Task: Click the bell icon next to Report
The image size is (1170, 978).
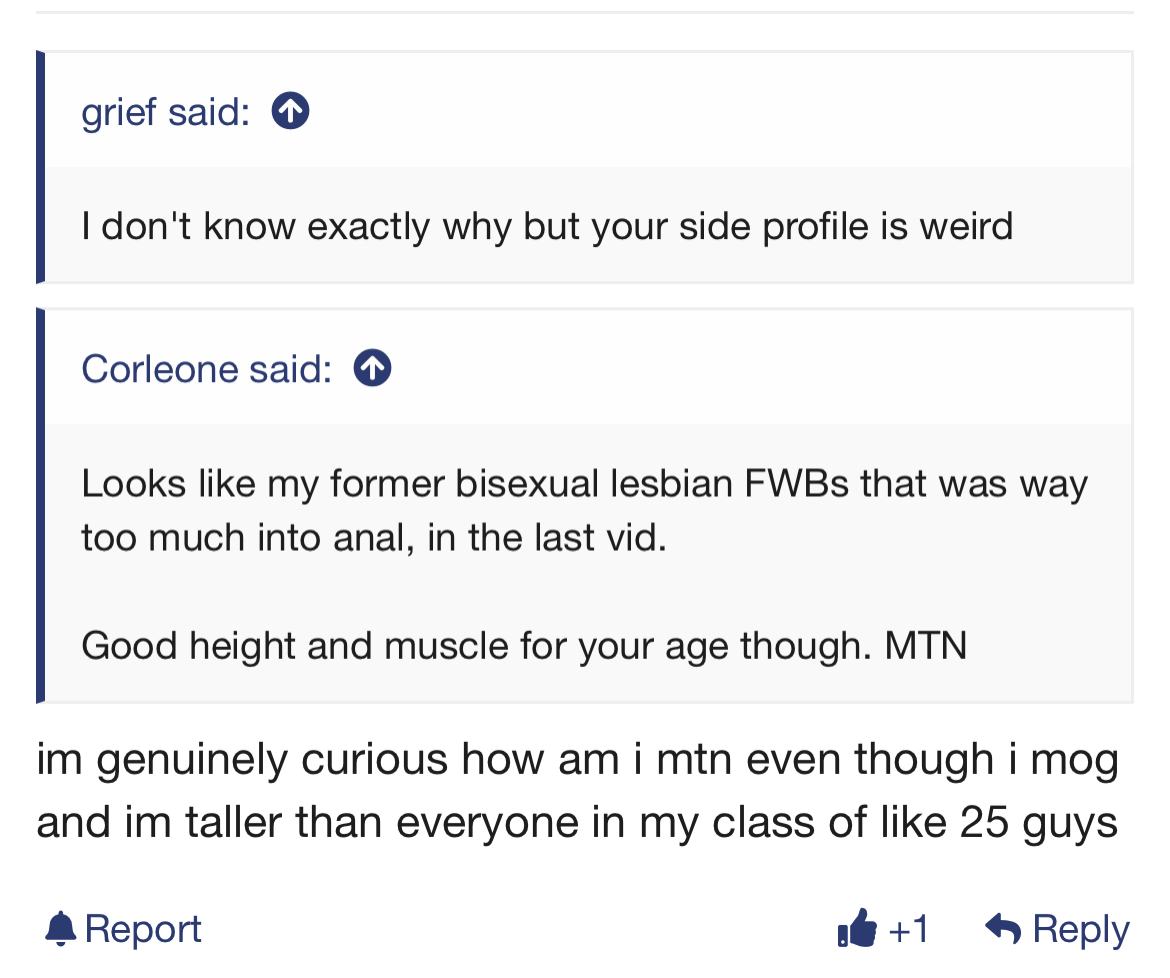Action: 60,929
